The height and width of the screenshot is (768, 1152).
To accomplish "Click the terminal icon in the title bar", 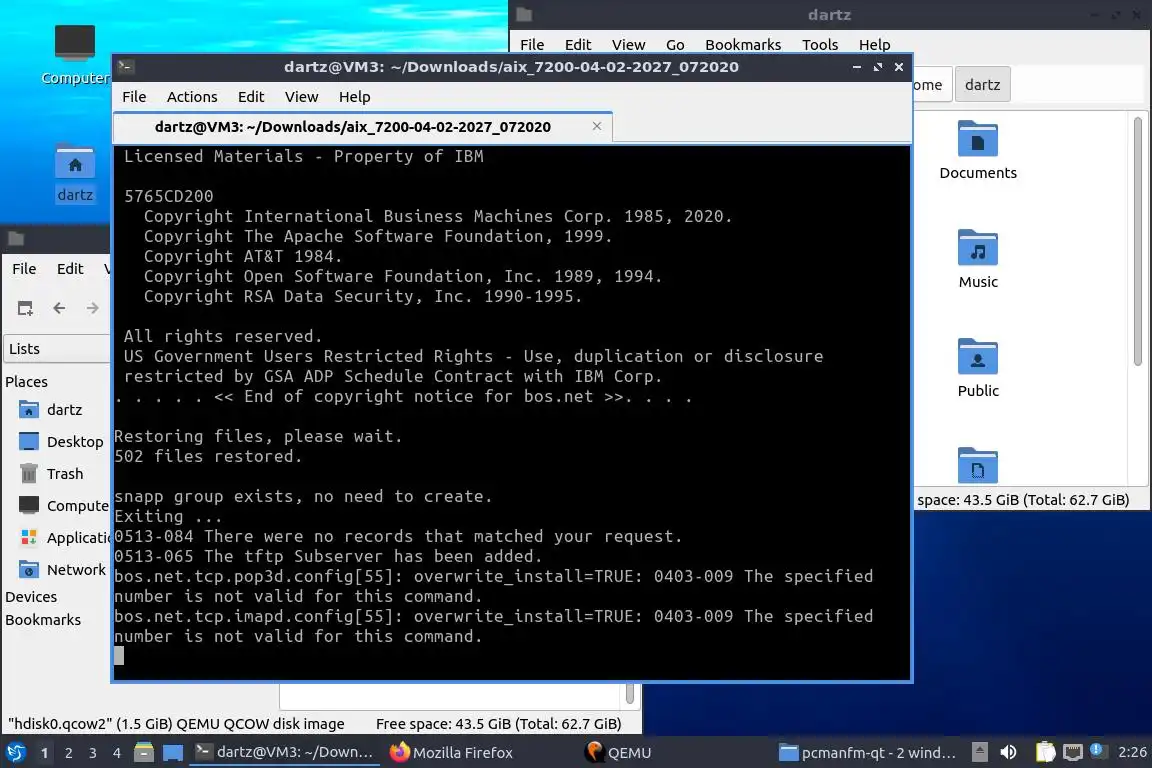I will (x=125, y=67).
